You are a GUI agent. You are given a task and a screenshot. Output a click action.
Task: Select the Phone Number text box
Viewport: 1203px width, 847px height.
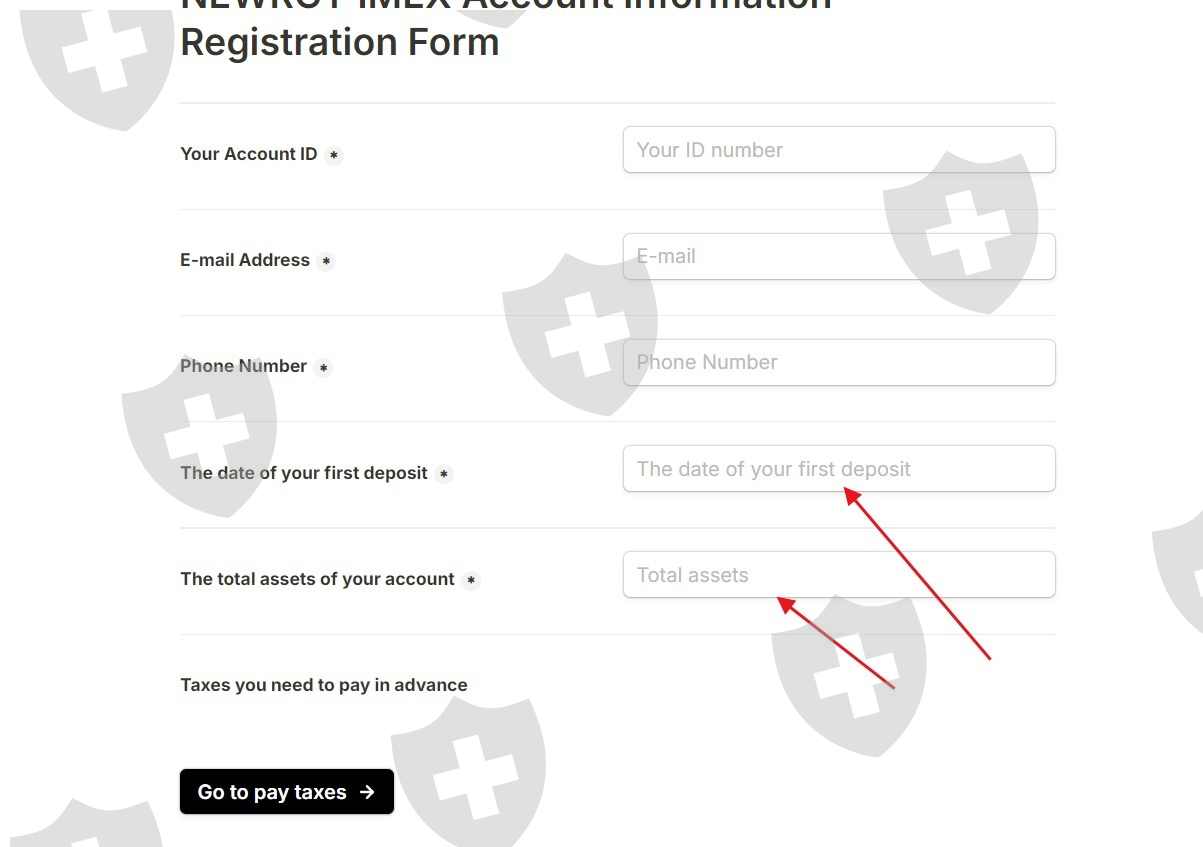(x=838, y=362)
